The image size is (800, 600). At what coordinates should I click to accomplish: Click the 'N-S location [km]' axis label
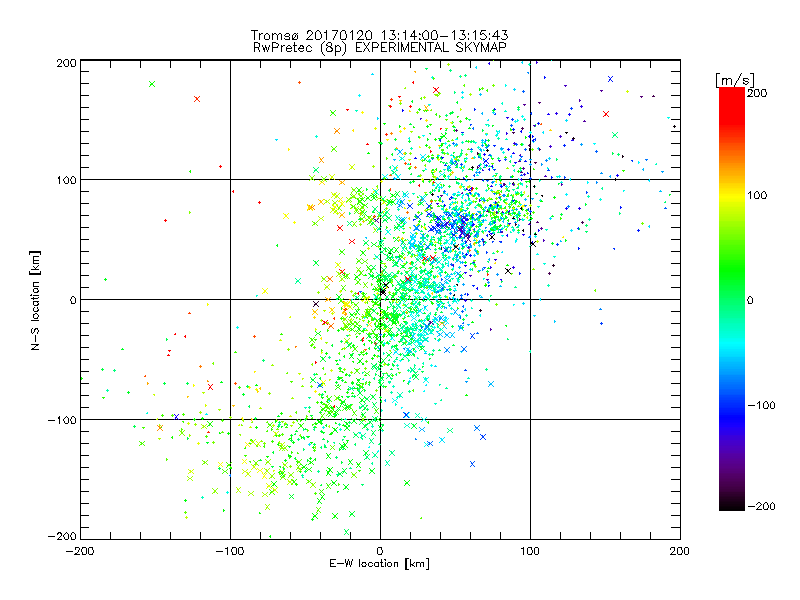click(x=35, y=300)
